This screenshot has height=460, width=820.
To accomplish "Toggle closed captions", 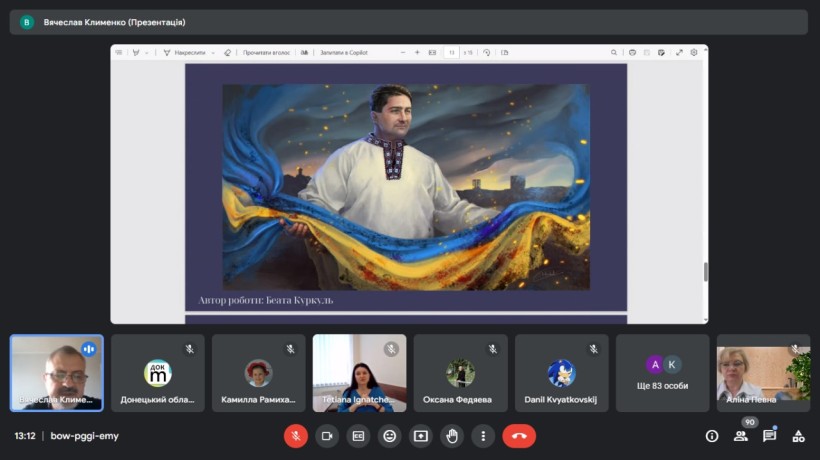I will click(x=358, y=436).
